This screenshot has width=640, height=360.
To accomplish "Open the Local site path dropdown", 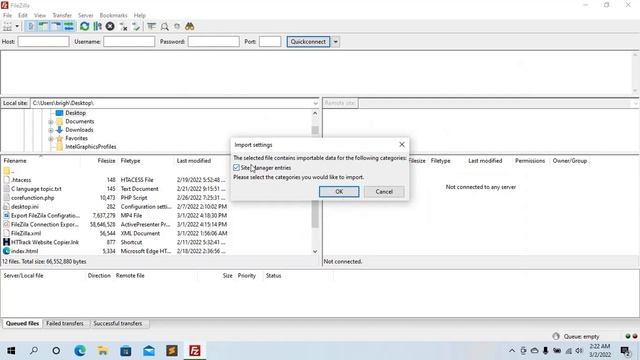I will point(316,103).
